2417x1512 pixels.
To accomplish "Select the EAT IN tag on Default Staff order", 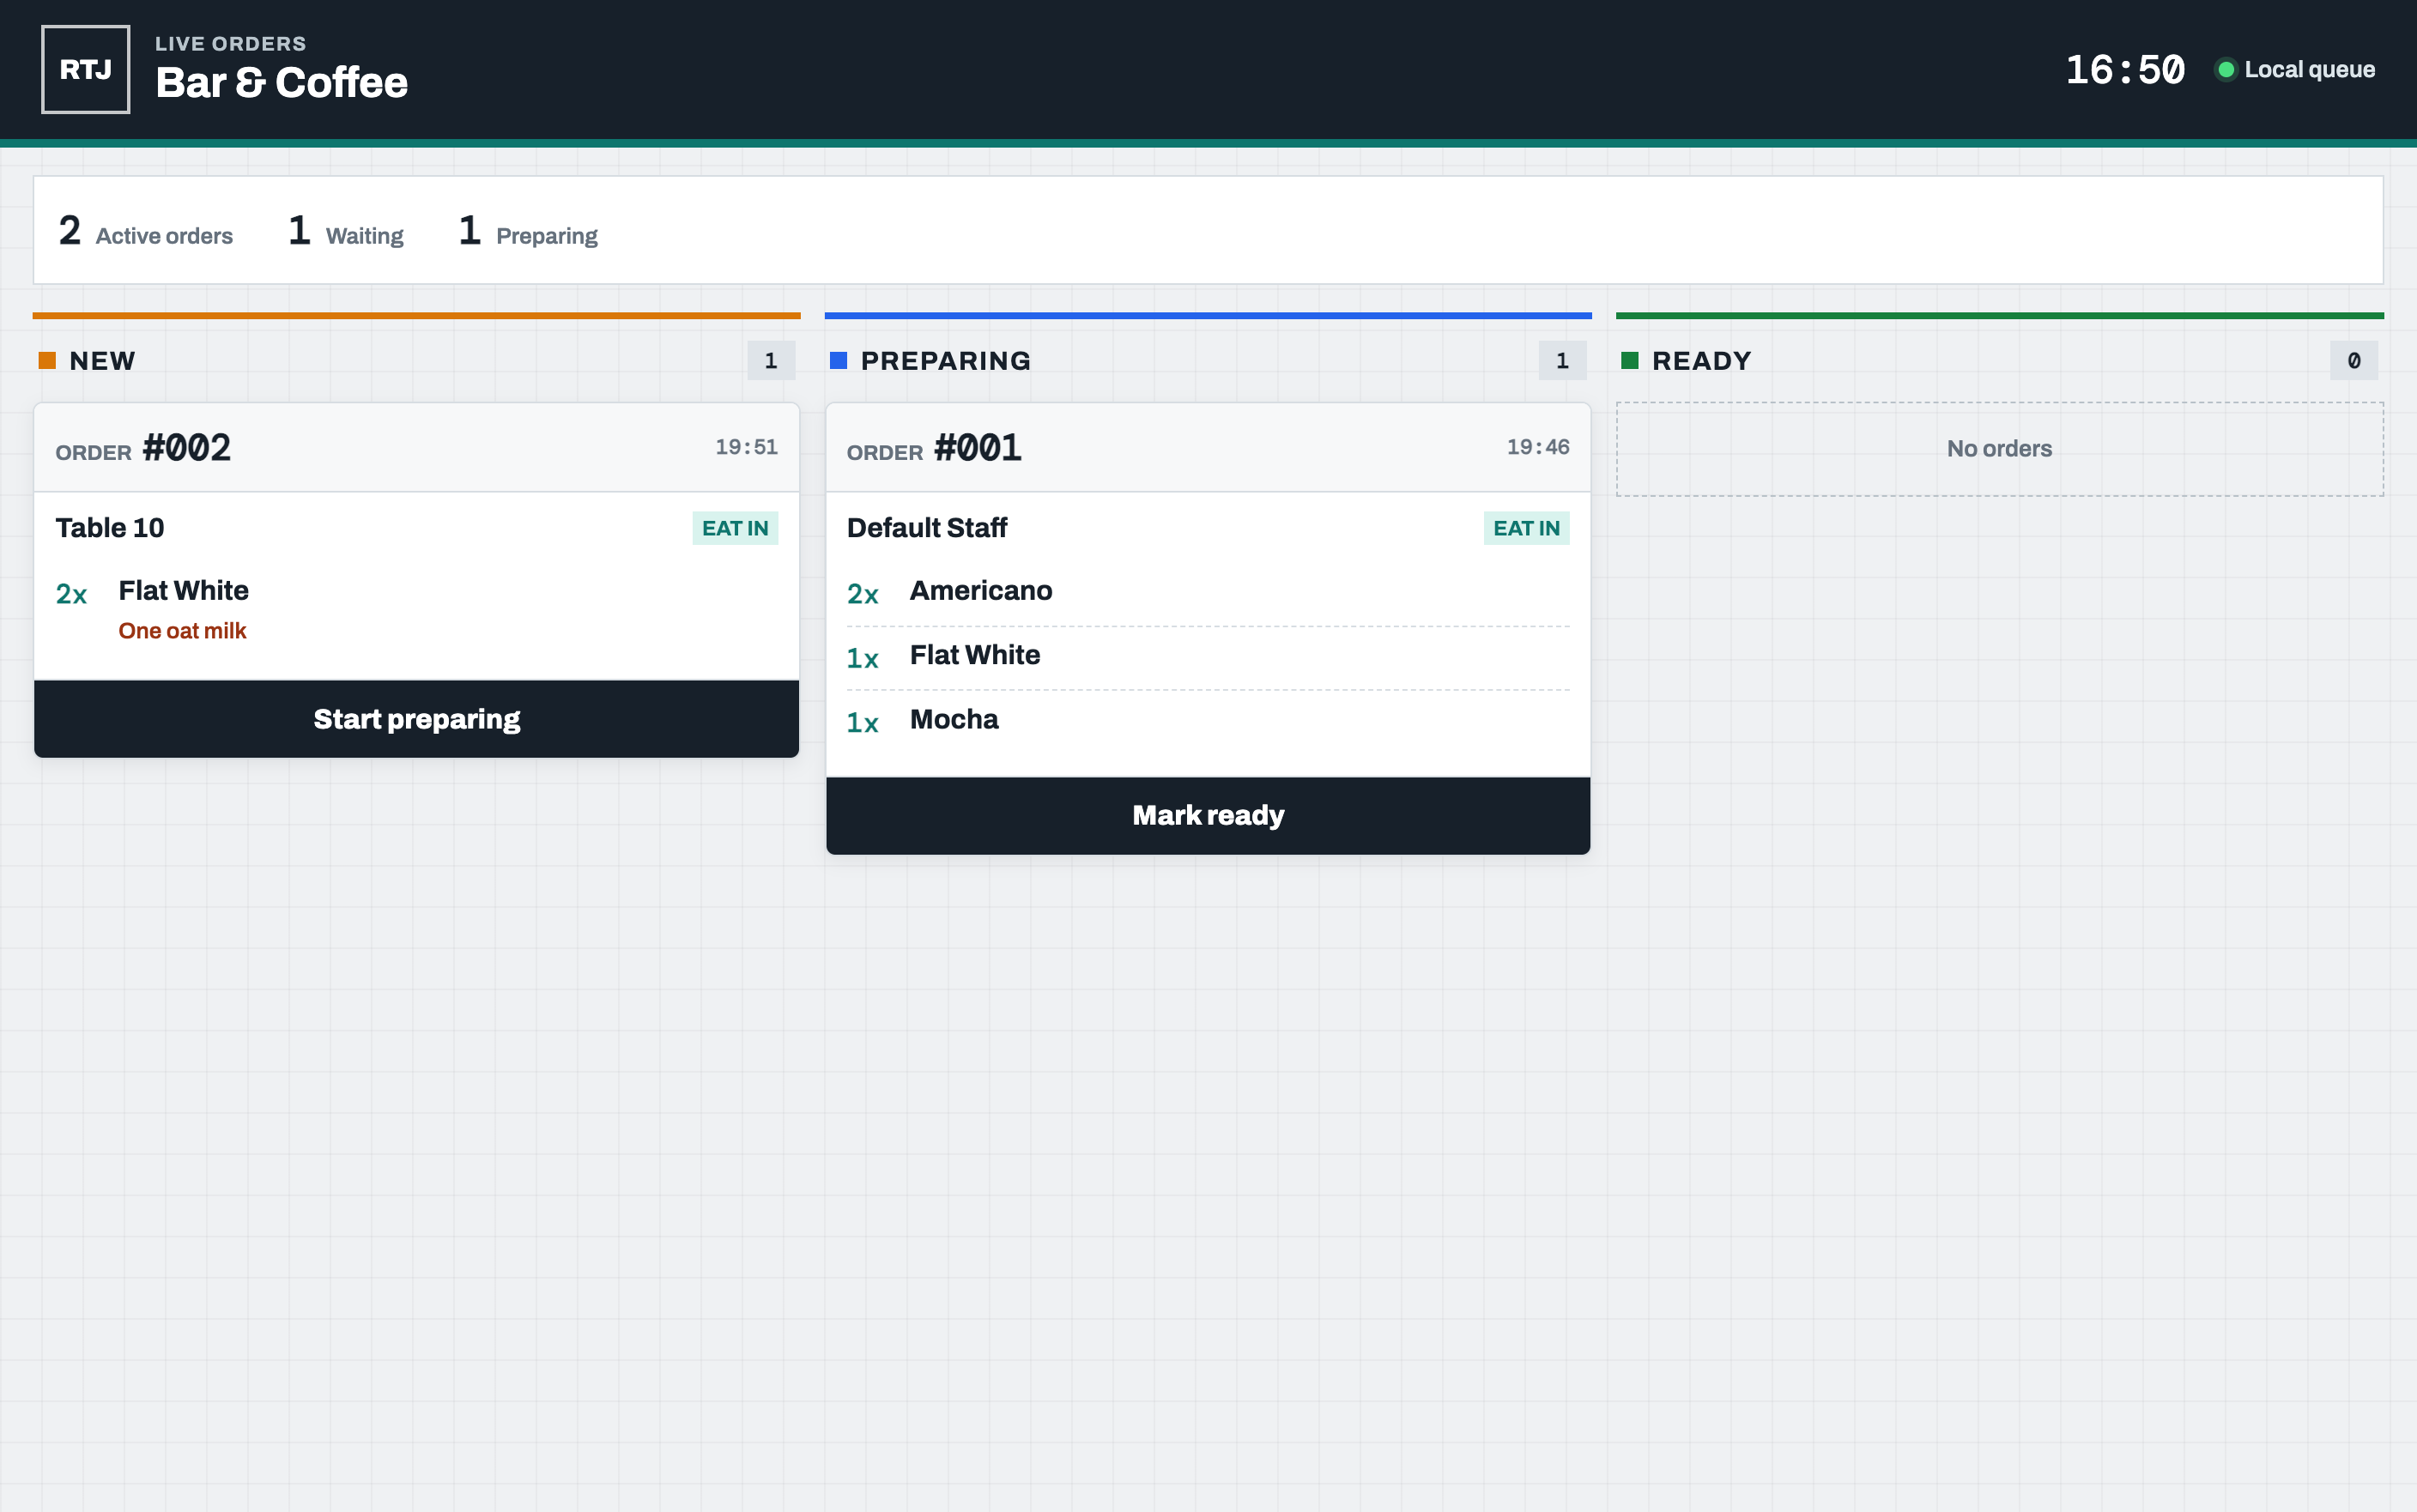I will click(1526, 528).
